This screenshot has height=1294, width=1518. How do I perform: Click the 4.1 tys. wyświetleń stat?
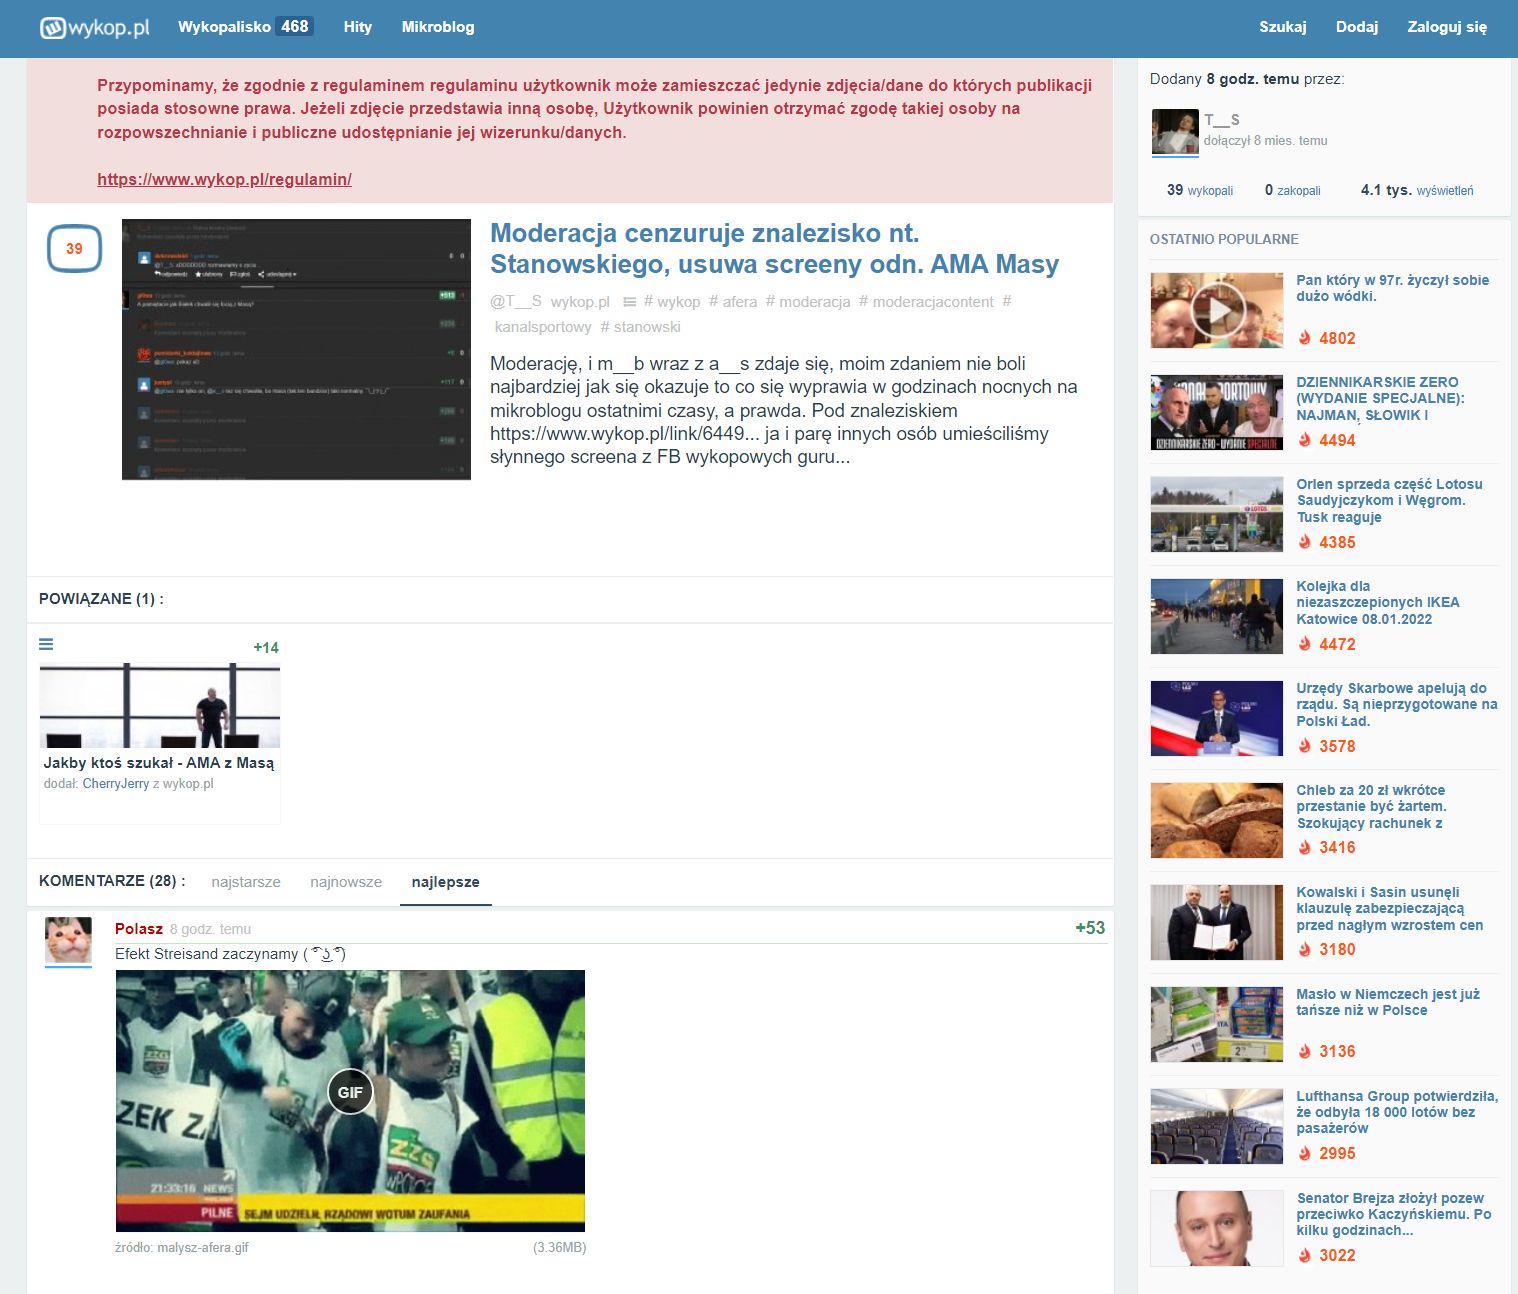coord(1417,190)
